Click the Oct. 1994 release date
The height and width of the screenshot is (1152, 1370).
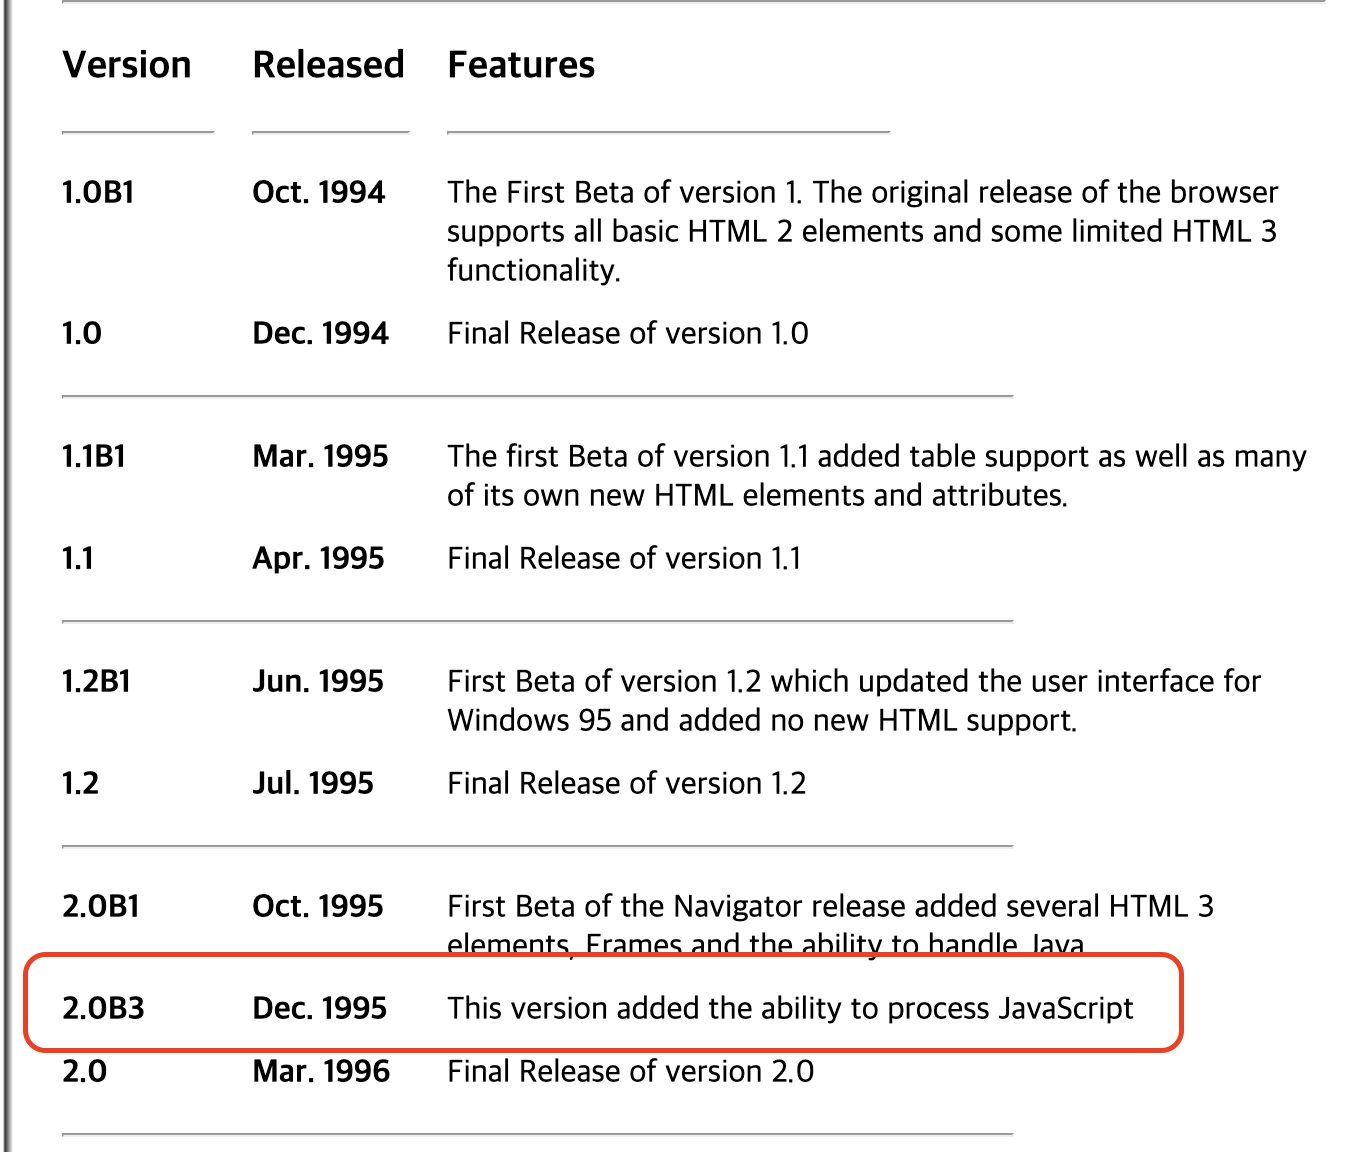point(318,192)
